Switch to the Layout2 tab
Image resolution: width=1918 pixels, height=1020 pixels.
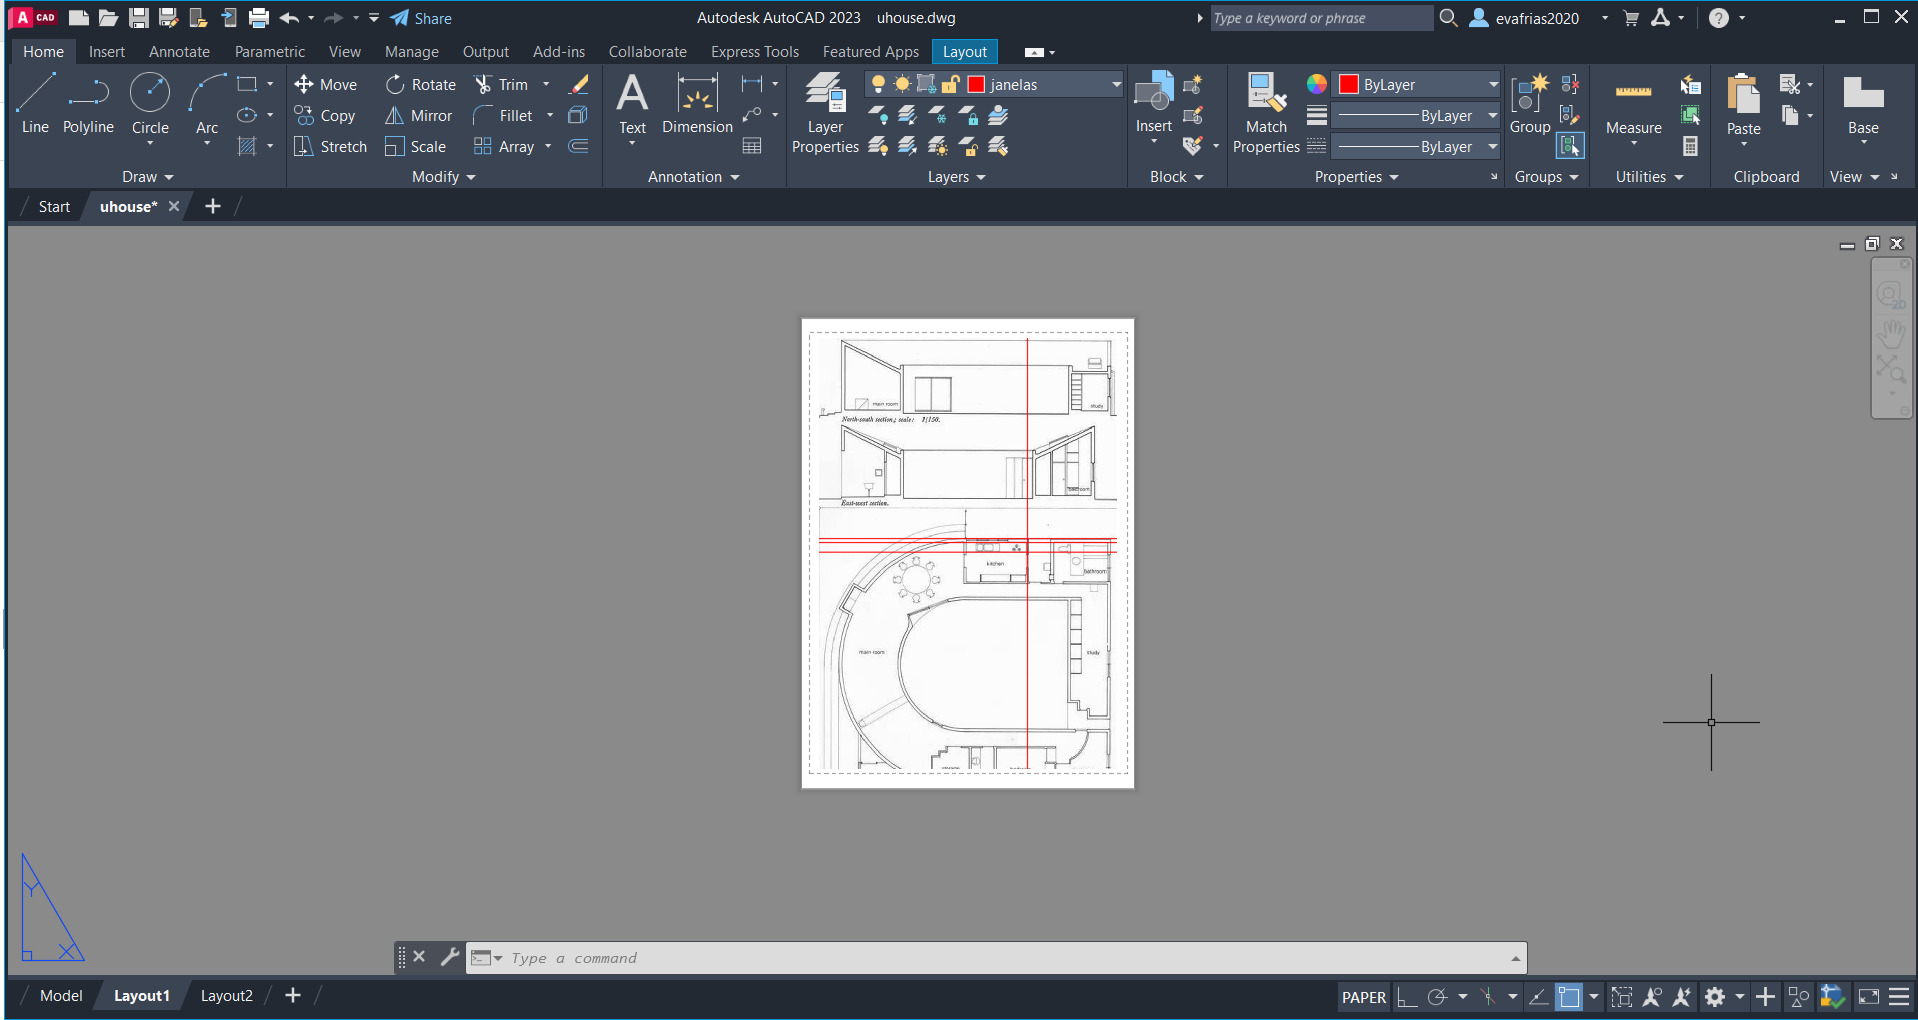[227, 996]
